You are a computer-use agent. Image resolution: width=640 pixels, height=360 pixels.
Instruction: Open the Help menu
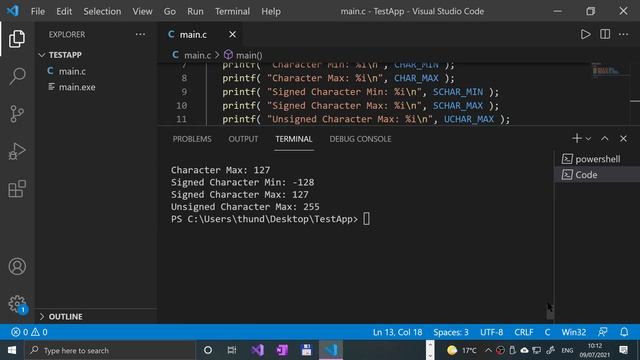tap(271, 11)
